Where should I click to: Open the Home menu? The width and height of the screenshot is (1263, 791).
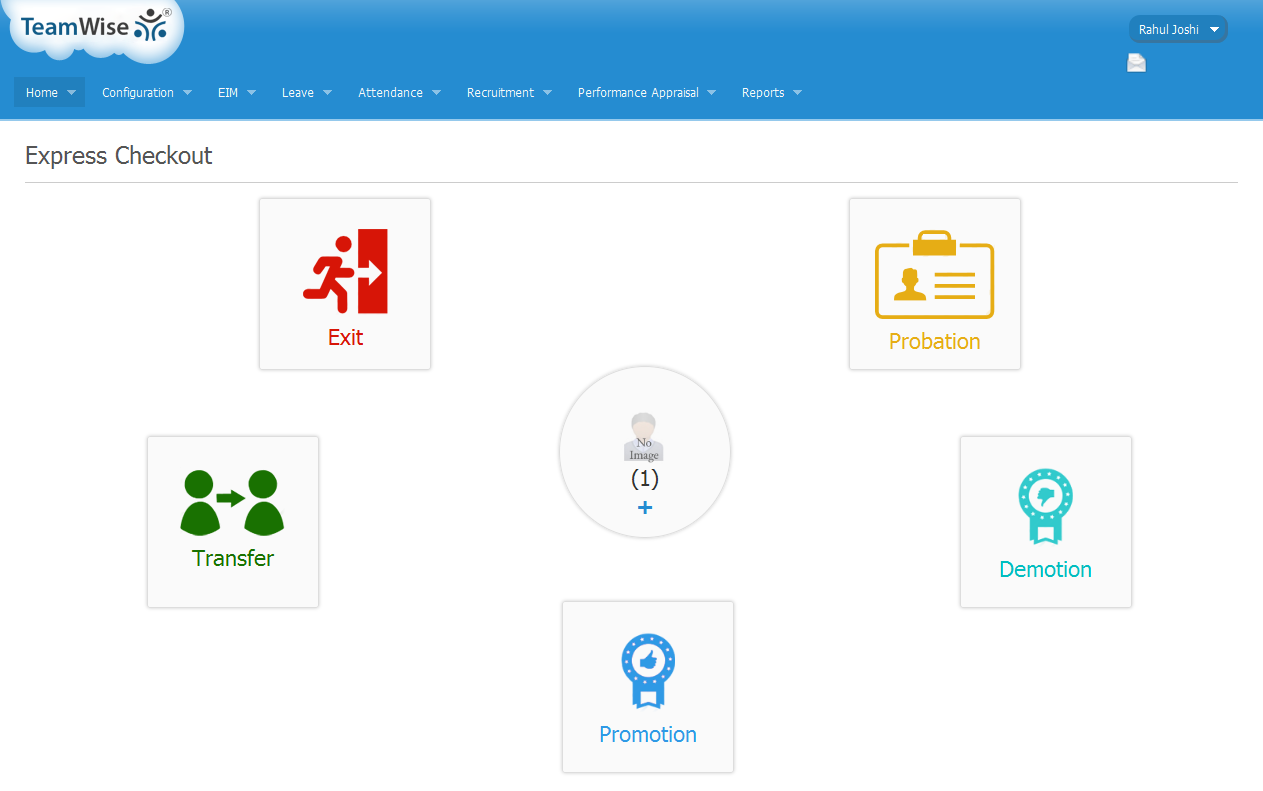(50, 93)
